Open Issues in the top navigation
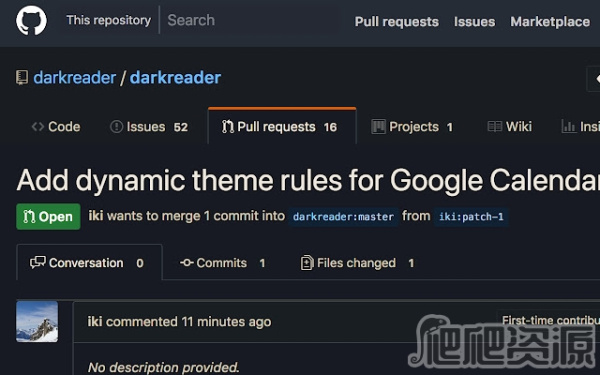Screen dimensions: 600x375 (x=474, y=22)
